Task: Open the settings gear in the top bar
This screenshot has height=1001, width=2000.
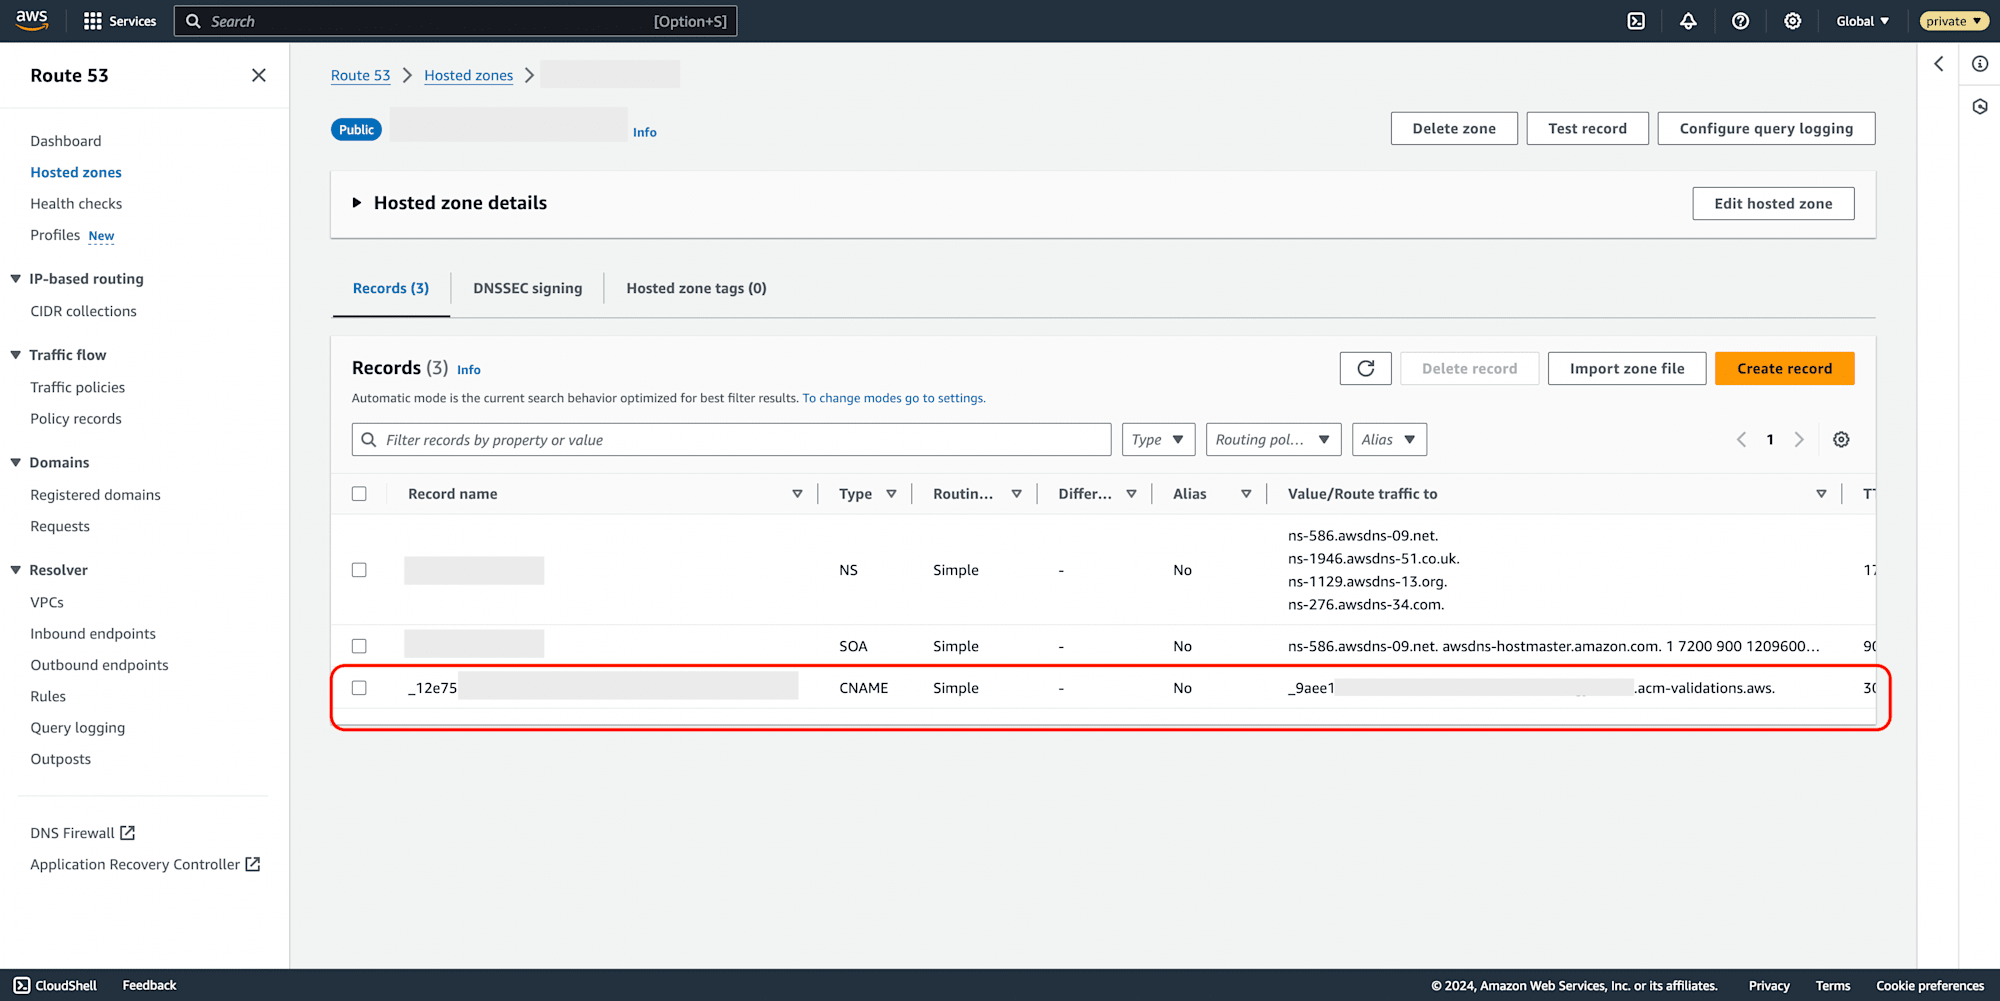Action: pyautogui.click(x=1792, y=21)
